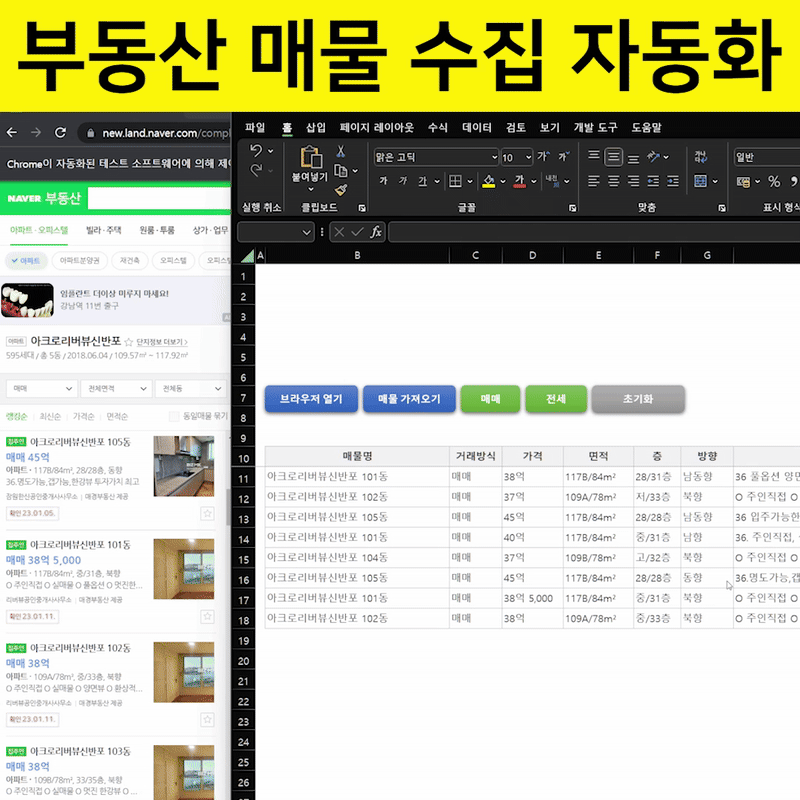The height and width of the screenshot is (800, 800).
Task: Open the 데이터 ribbon tab
Action: 476,128
